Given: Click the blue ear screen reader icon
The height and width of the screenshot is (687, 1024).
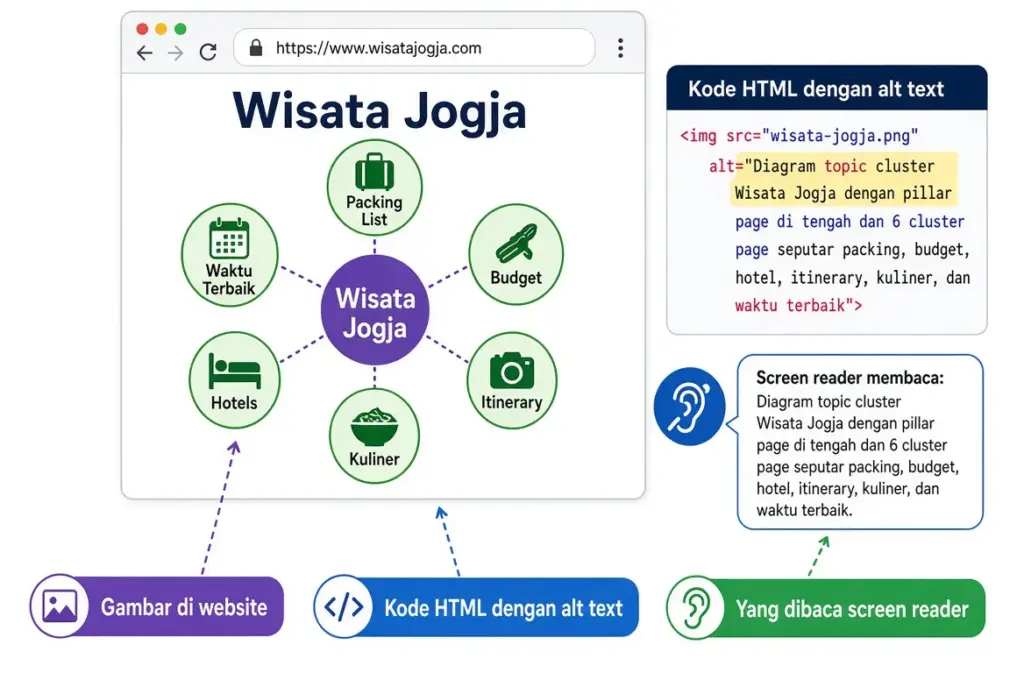Looking at the screenshot, I should 689,406.
